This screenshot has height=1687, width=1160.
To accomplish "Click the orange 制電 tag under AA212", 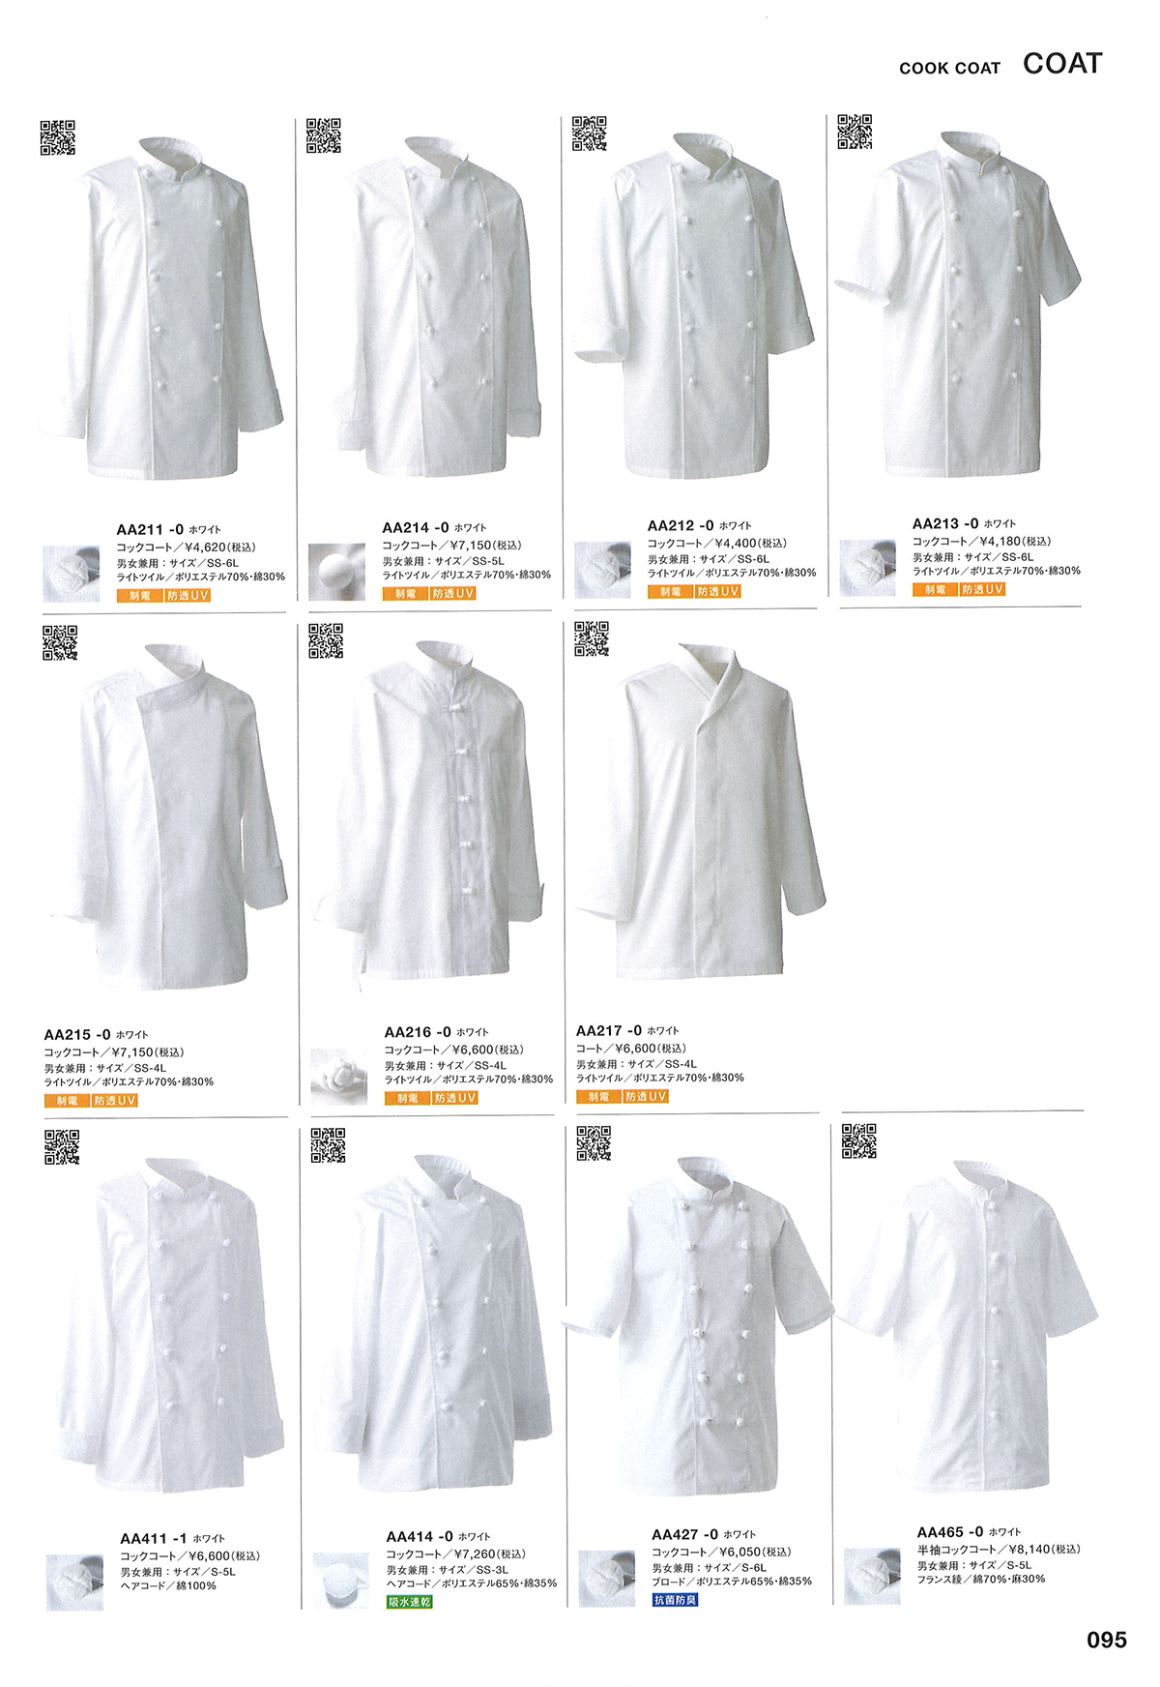I will click(668, 592).
